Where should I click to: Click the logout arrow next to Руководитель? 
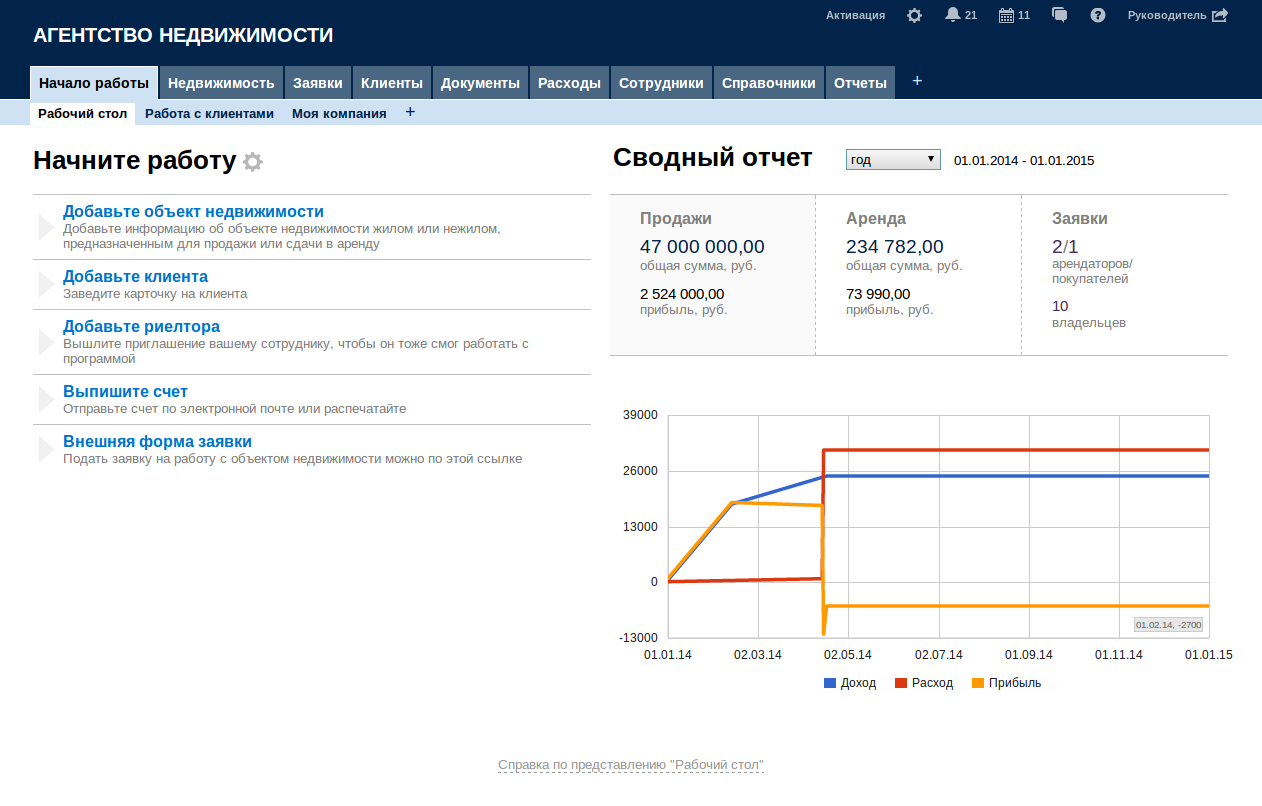pos(1219,15)
